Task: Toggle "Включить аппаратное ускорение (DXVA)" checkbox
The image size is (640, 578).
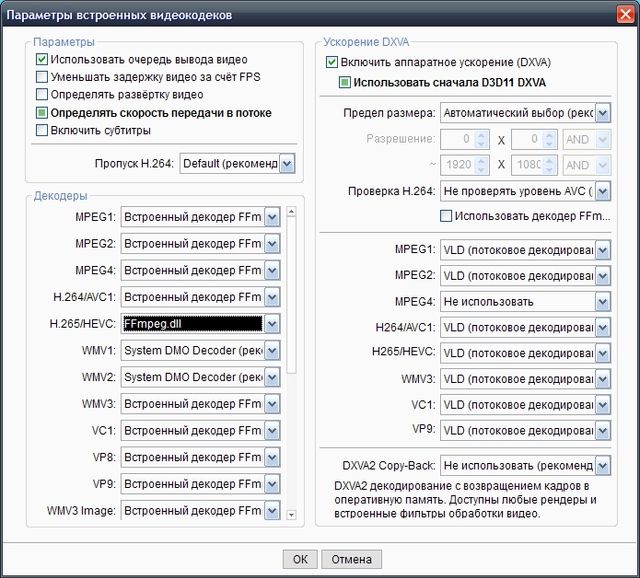Action: (x=332, y=62)
